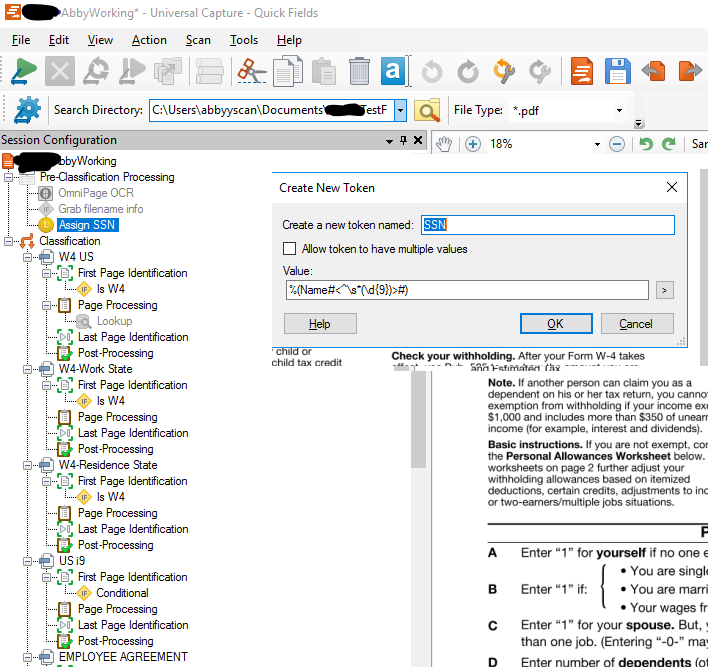708x667 pixels.
Task: Select the 'Grab filename info' tree item
Action: pyautogui.click(x=100, y=209)
